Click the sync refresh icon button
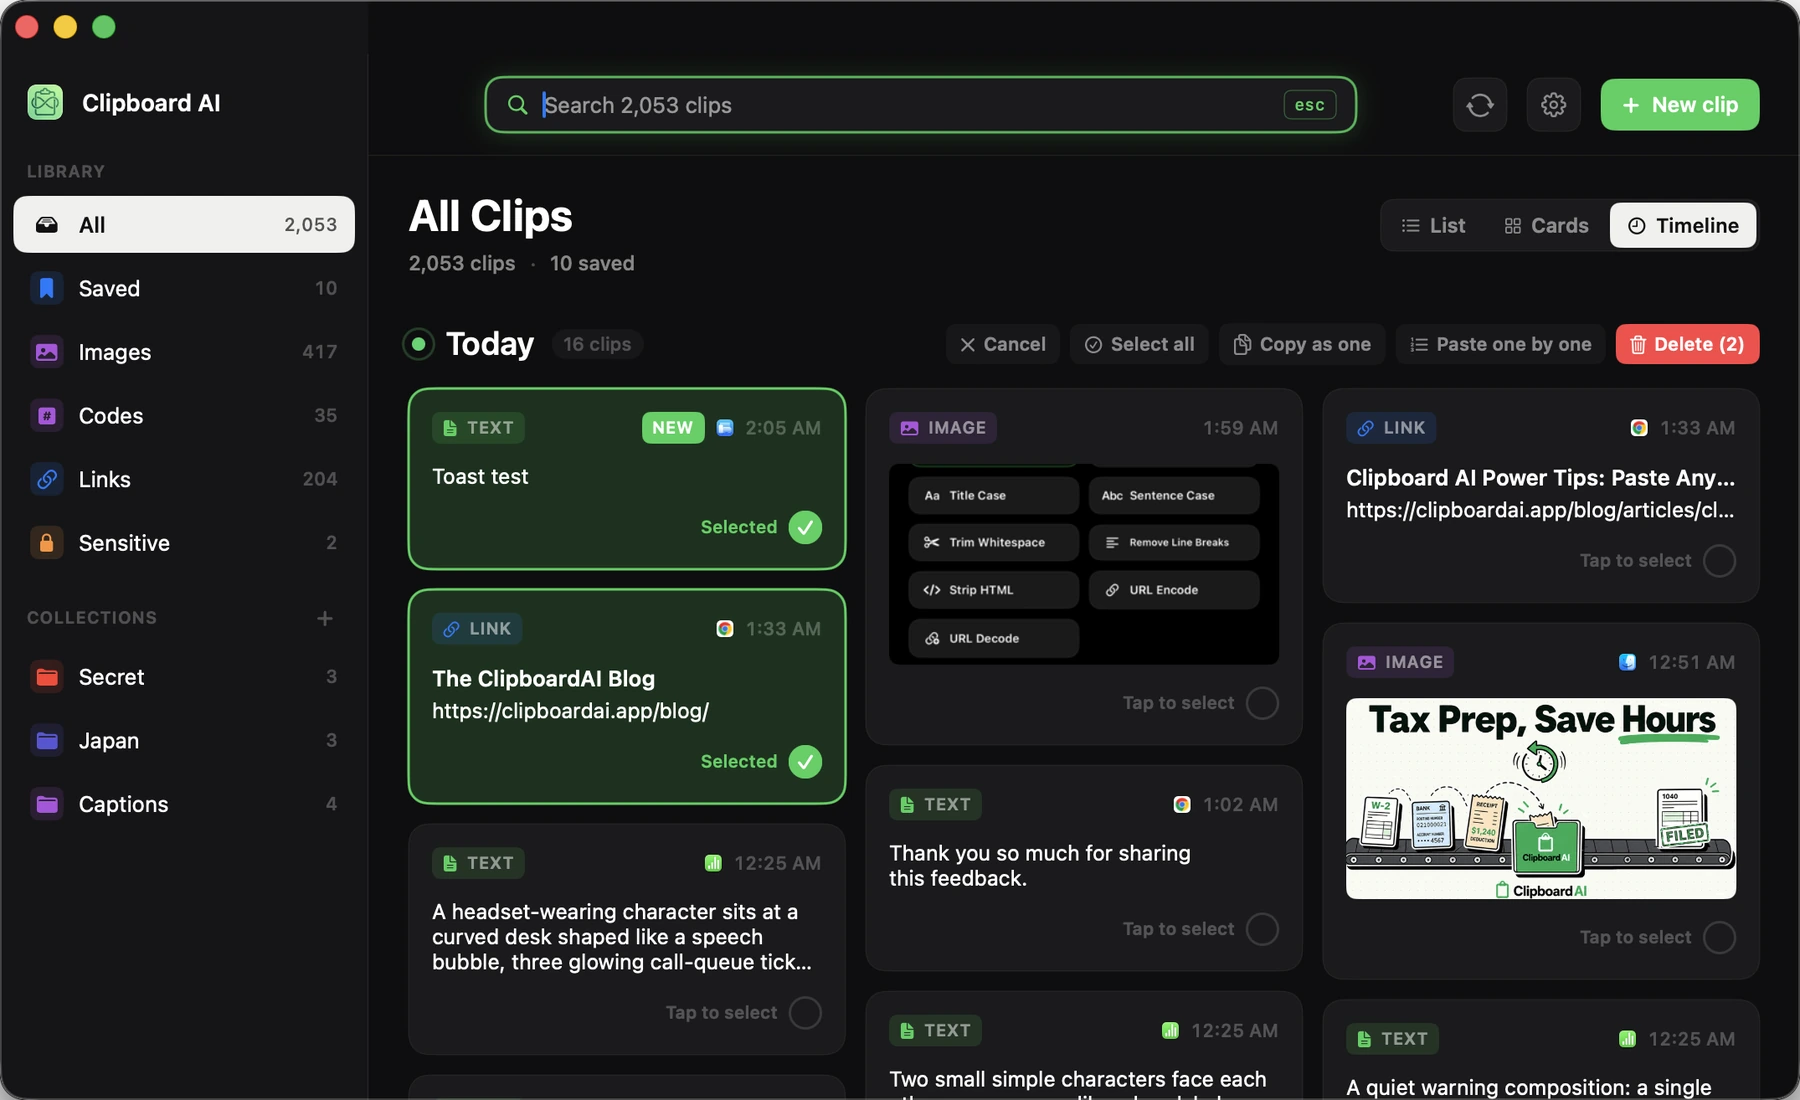This screenshot has width=1800, height=1100. (x=1480, y=104)
